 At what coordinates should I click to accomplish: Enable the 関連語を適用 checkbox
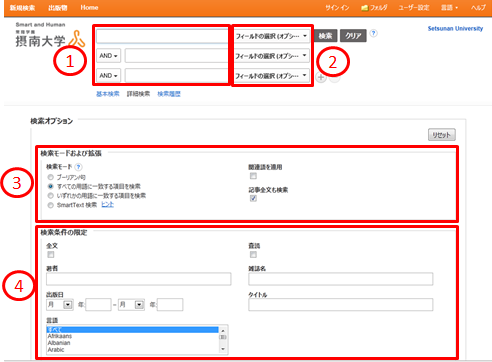(x=253, y=176)
